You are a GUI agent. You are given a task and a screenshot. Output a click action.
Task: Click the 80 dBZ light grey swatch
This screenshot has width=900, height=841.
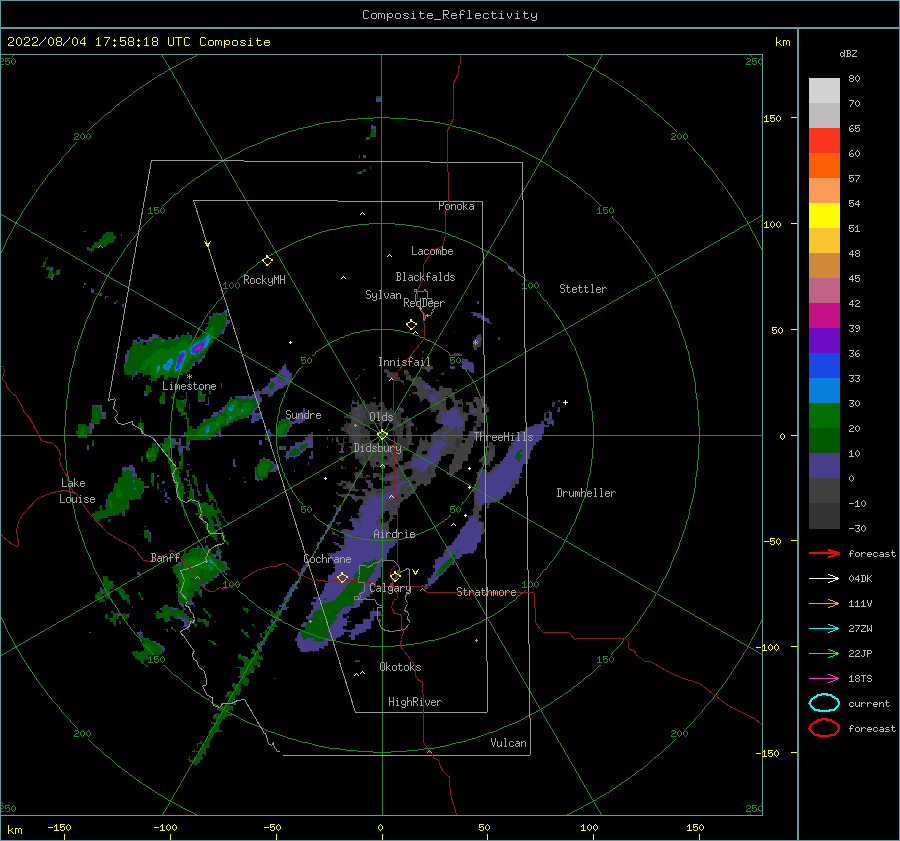824,90
